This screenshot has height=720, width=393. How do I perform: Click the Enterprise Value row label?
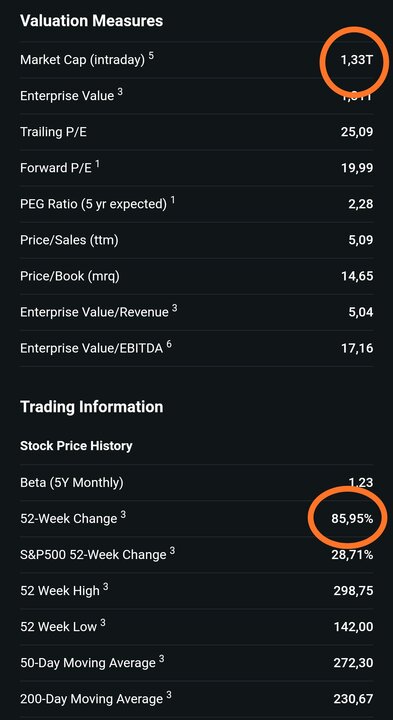pos(71,95)
